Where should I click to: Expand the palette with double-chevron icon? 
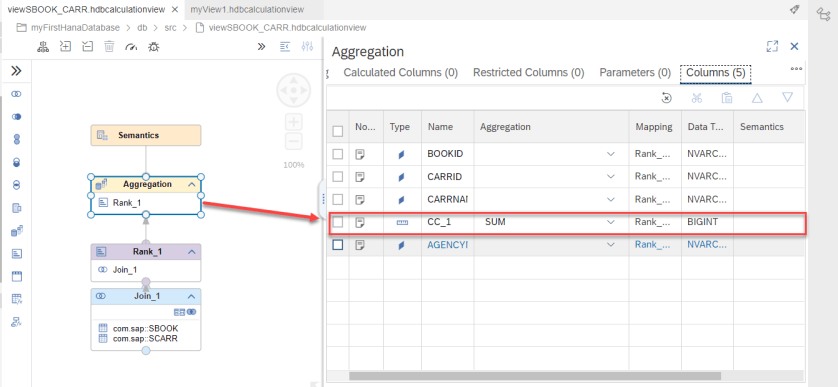(17, 71)
